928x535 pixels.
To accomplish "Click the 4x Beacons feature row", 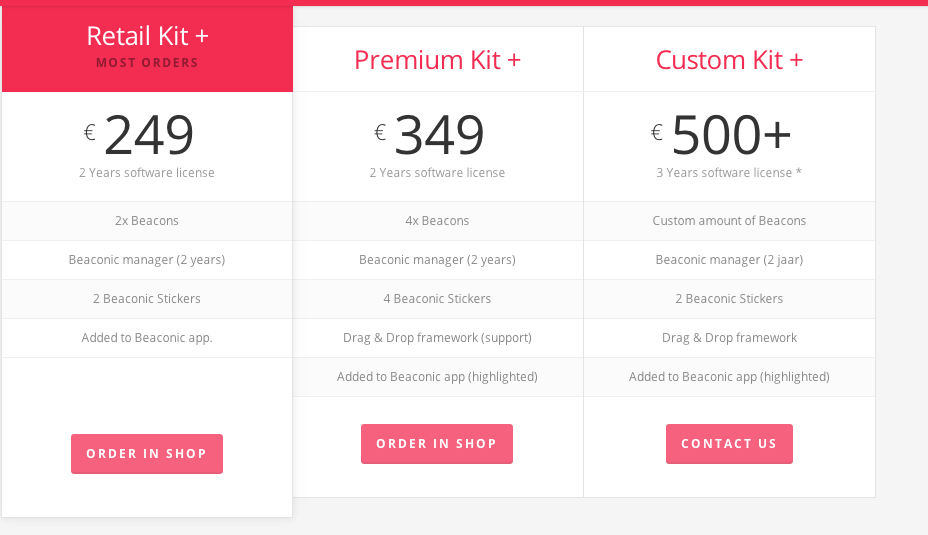I will tap(437, 221).
